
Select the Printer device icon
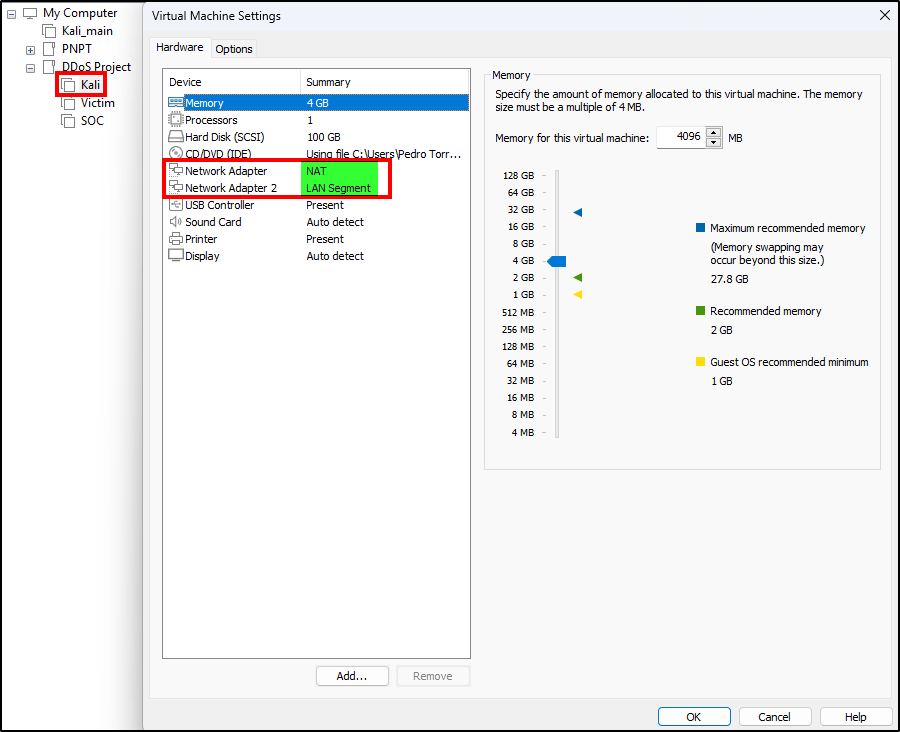(x=176, y=239)
